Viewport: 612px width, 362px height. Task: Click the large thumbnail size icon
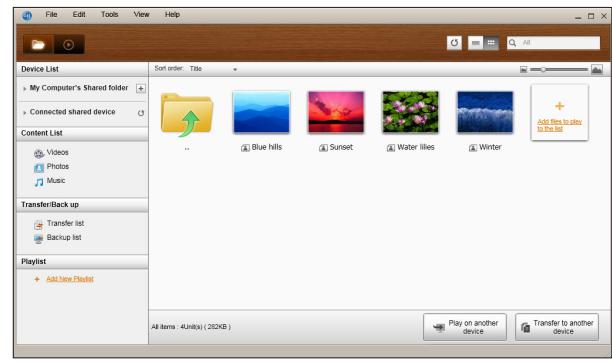[597, 70]
